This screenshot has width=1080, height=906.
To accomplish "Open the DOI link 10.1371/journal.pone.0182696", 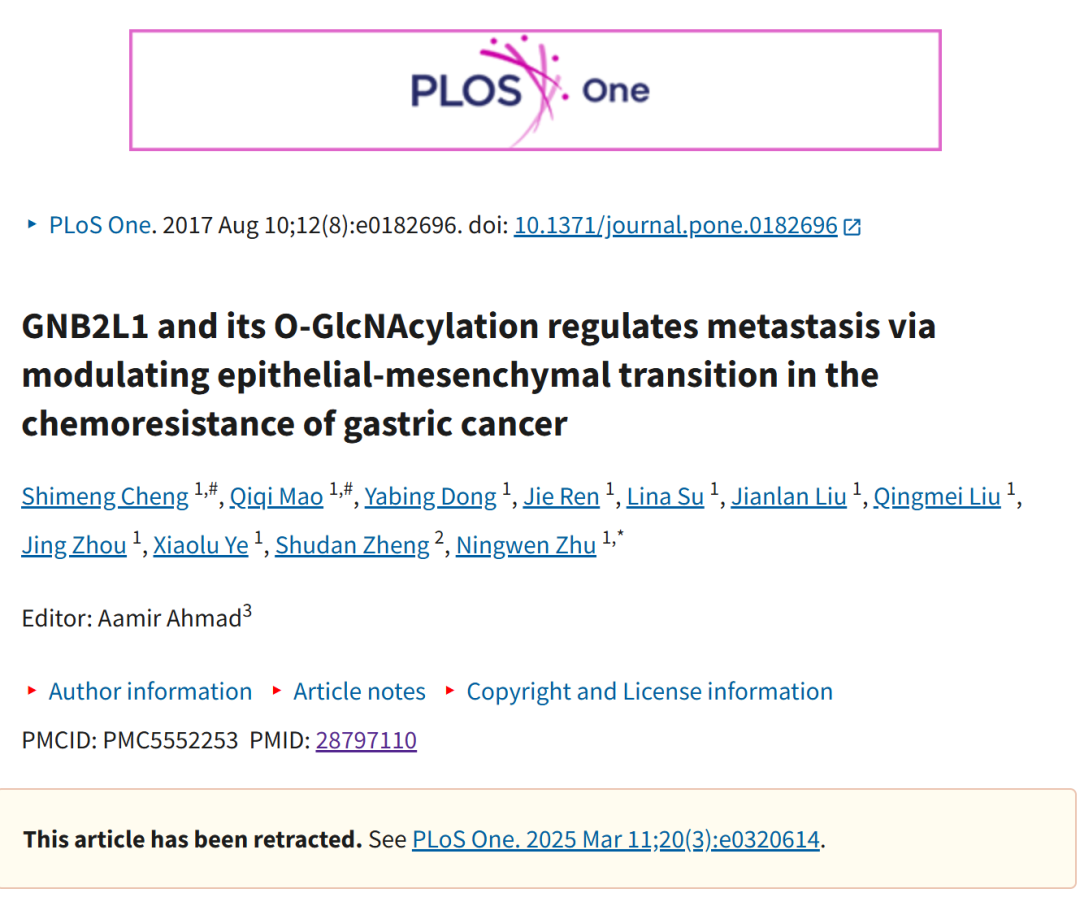I will coord(676,225).
